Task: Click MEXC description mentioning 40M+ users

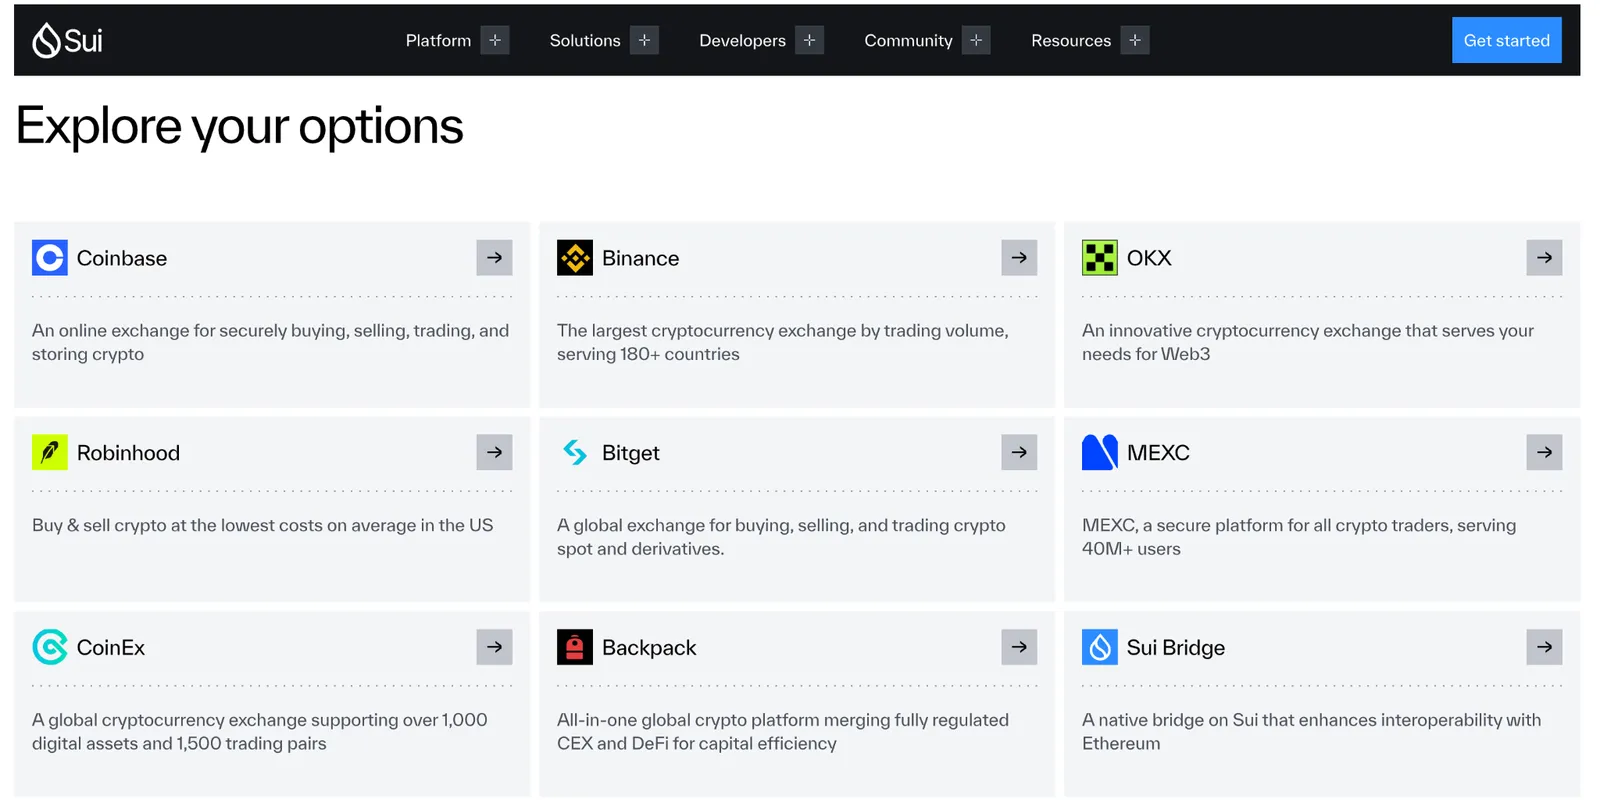Action: pos(1299,537)
